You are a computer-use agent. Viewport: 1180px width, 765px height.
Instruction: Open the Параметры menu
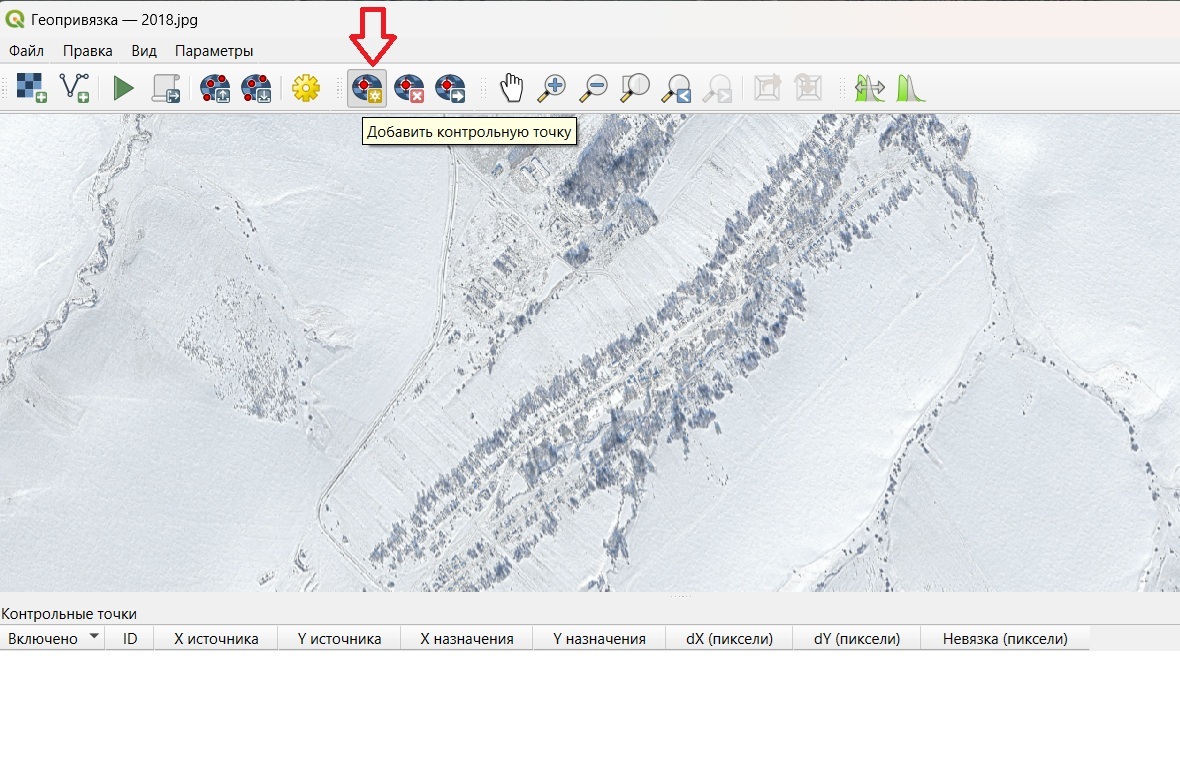214,51
